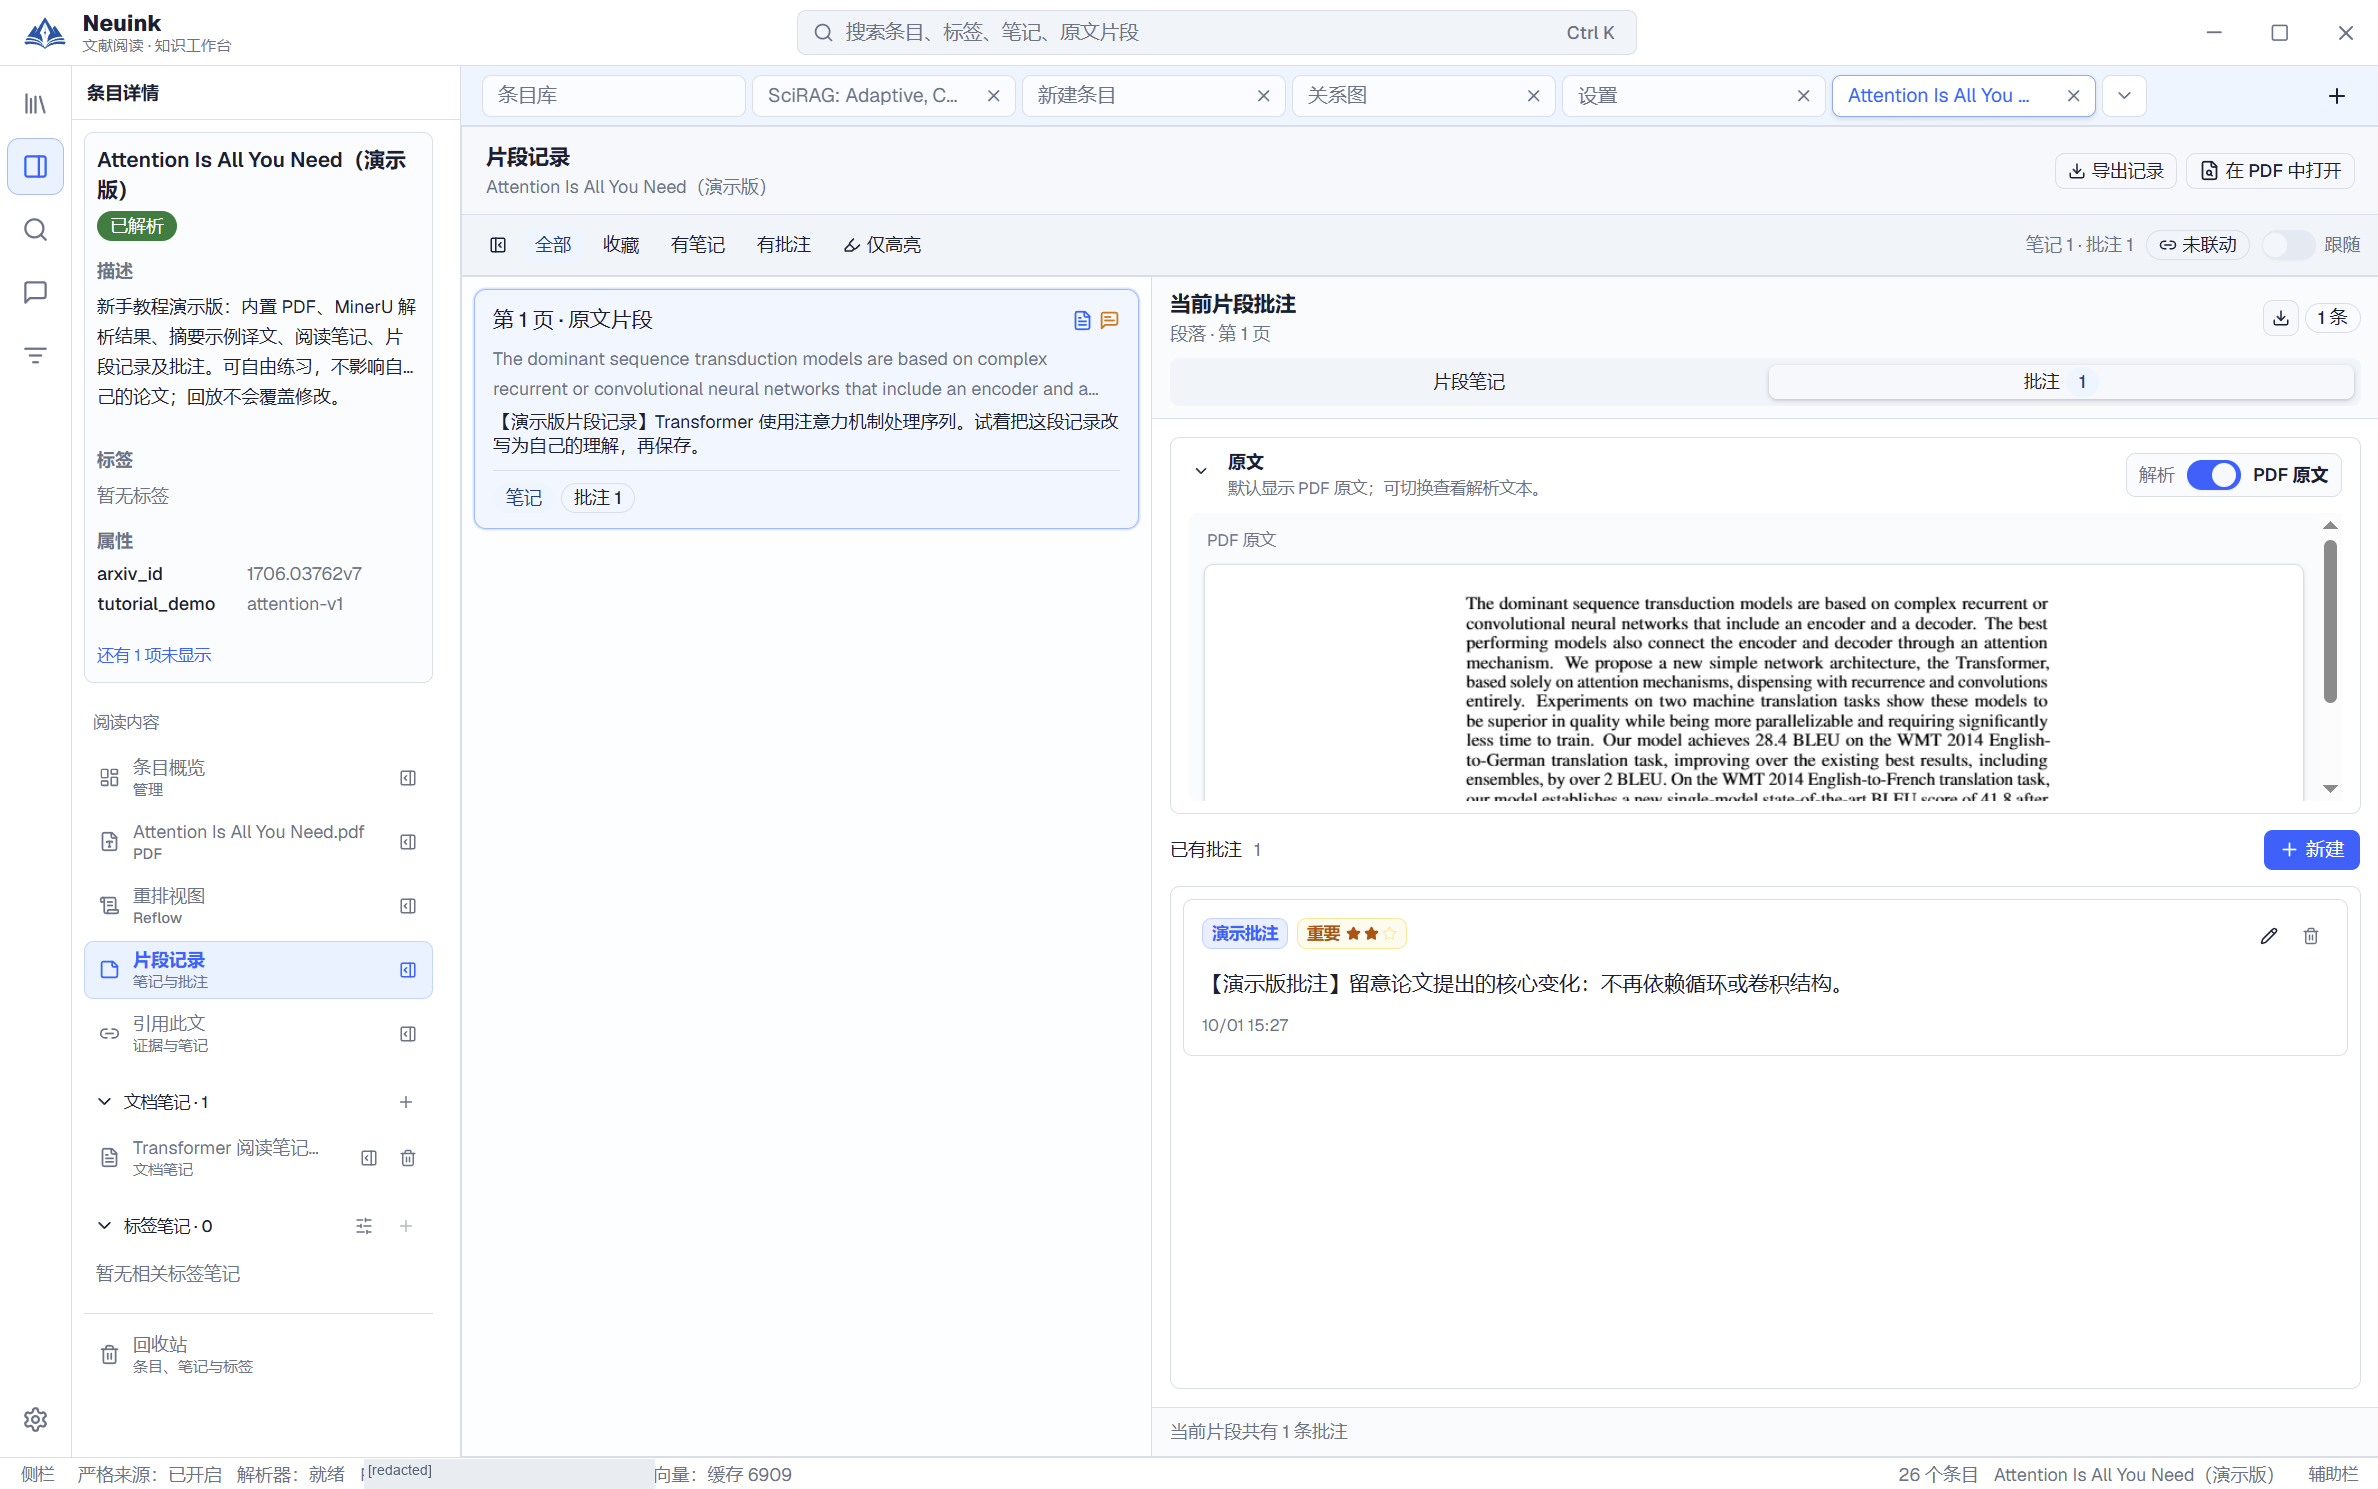The height and width of the screenshot is (1489, 2378).
Task: Click the 导出记录 button
Action: click(x=2116, y=171)
